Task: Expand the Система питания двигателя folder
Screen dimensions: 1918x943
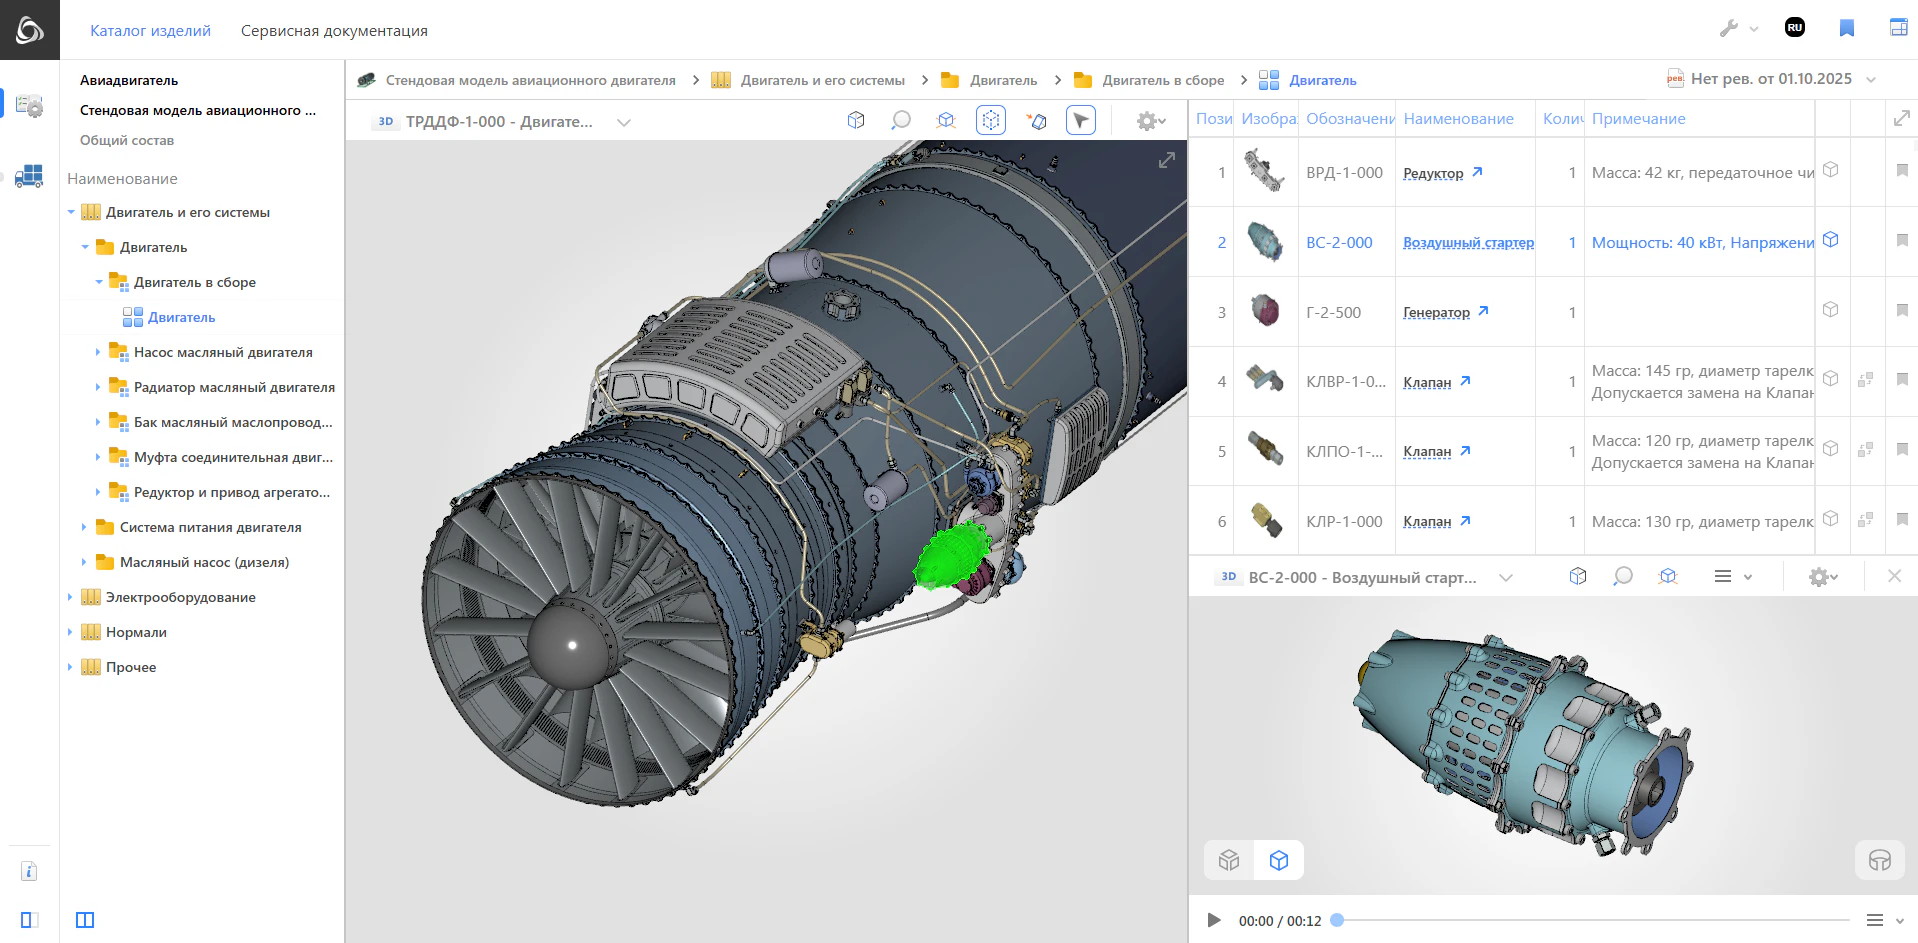Action: tap(84, 528)
